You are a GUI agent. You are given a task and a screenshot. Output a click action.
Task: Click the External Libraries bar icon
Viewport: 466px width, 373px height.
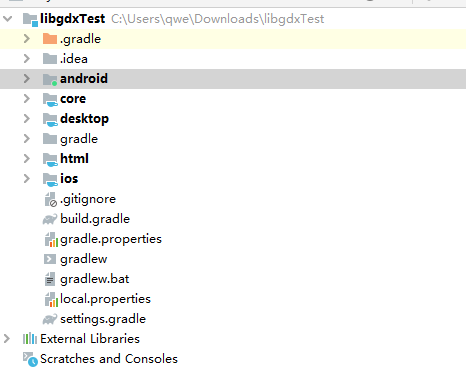point(30,339)
